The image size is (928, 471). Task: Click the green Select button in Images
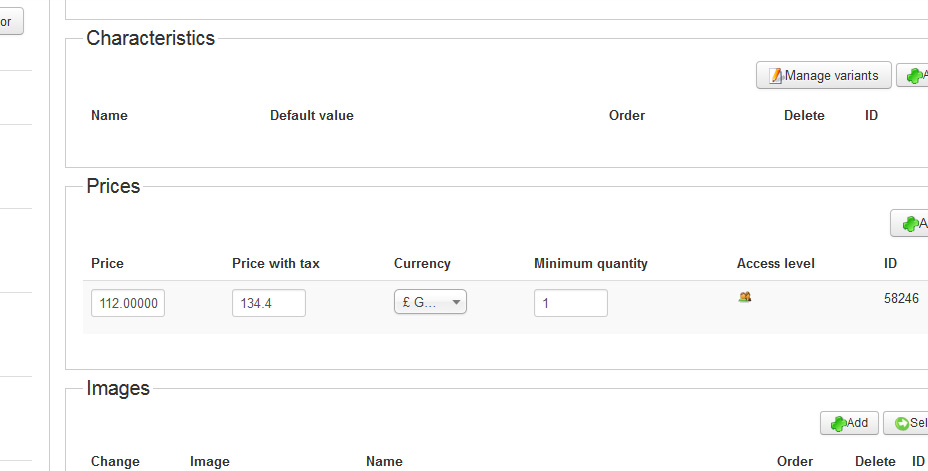pyautogui.click(x=908, y=423)
